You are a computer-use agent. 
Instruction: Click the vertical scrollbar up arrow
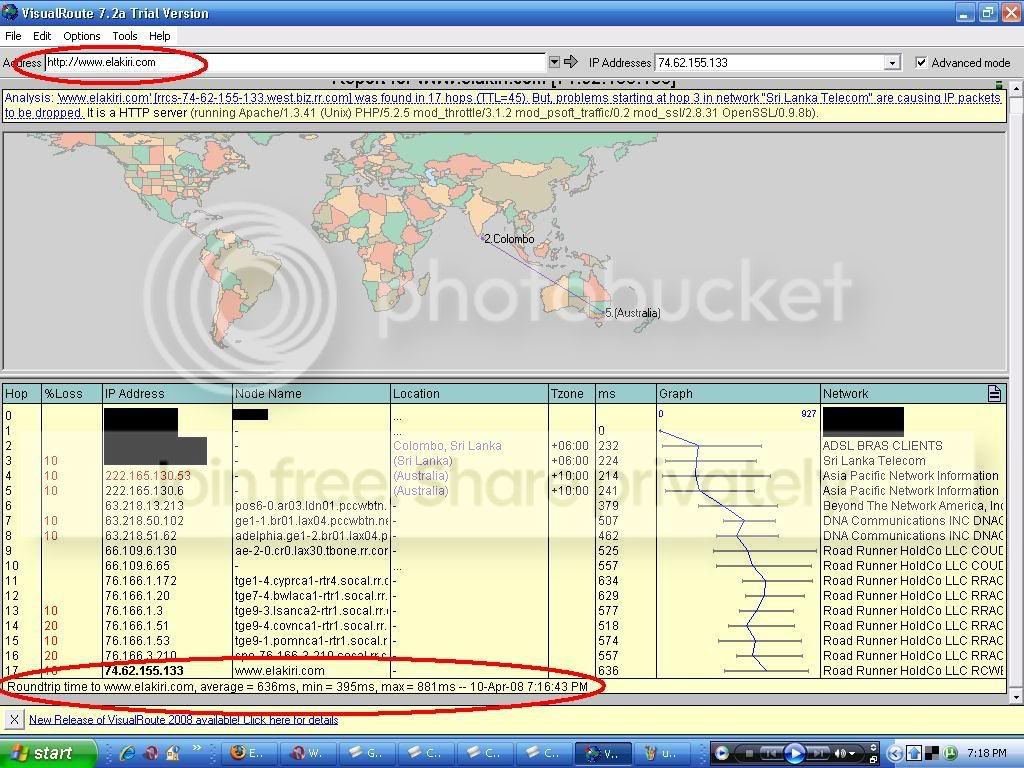1016,88
